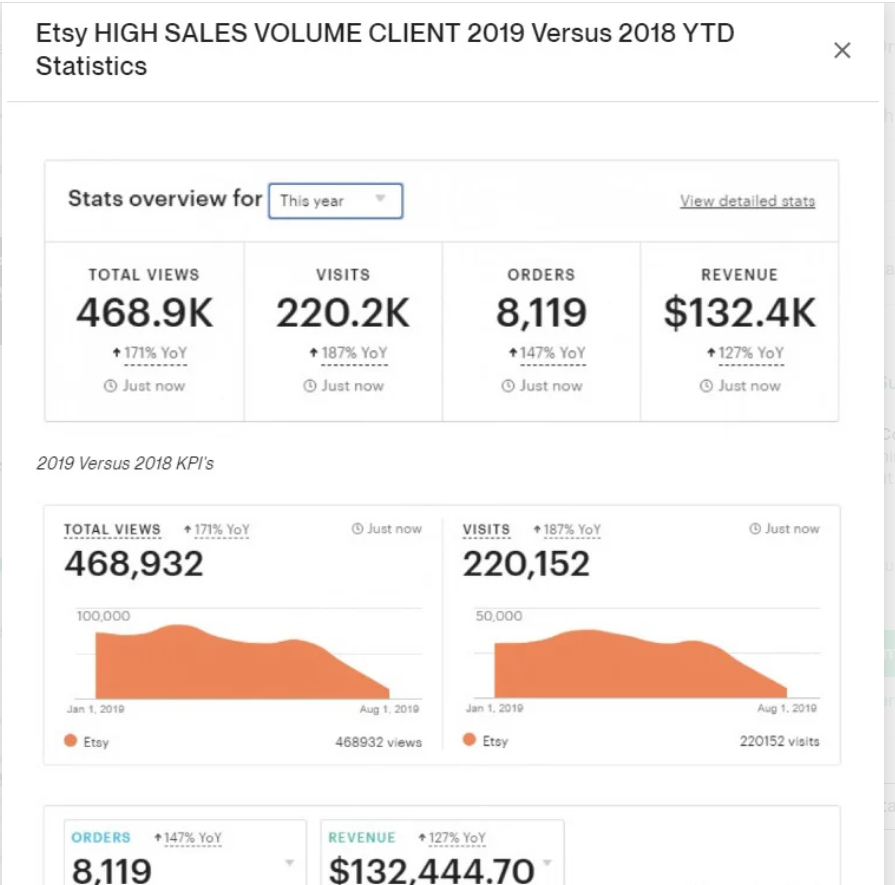Close the Etsy statistics dialog
The width and height of the screenshot is (895, 885).
coord(842,51)
